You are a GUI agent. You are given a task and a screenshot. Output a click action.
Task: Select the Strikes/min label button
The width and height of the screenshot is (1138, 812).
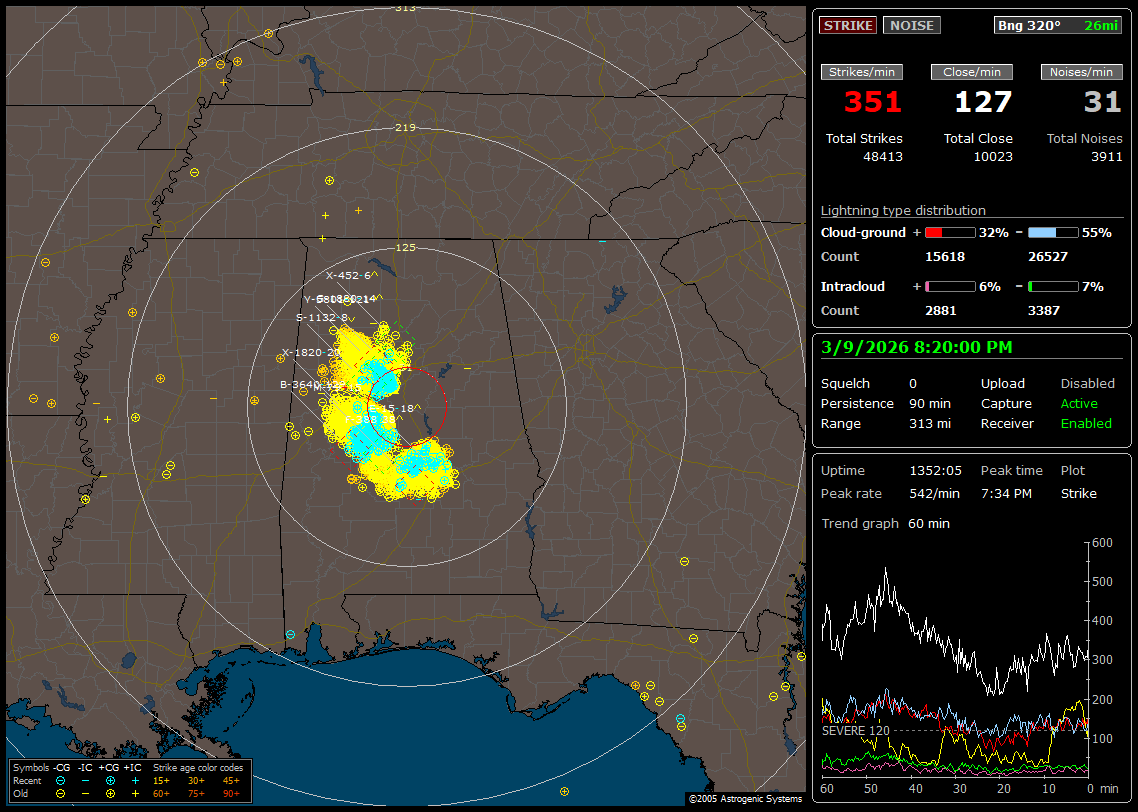coord(862,72)
